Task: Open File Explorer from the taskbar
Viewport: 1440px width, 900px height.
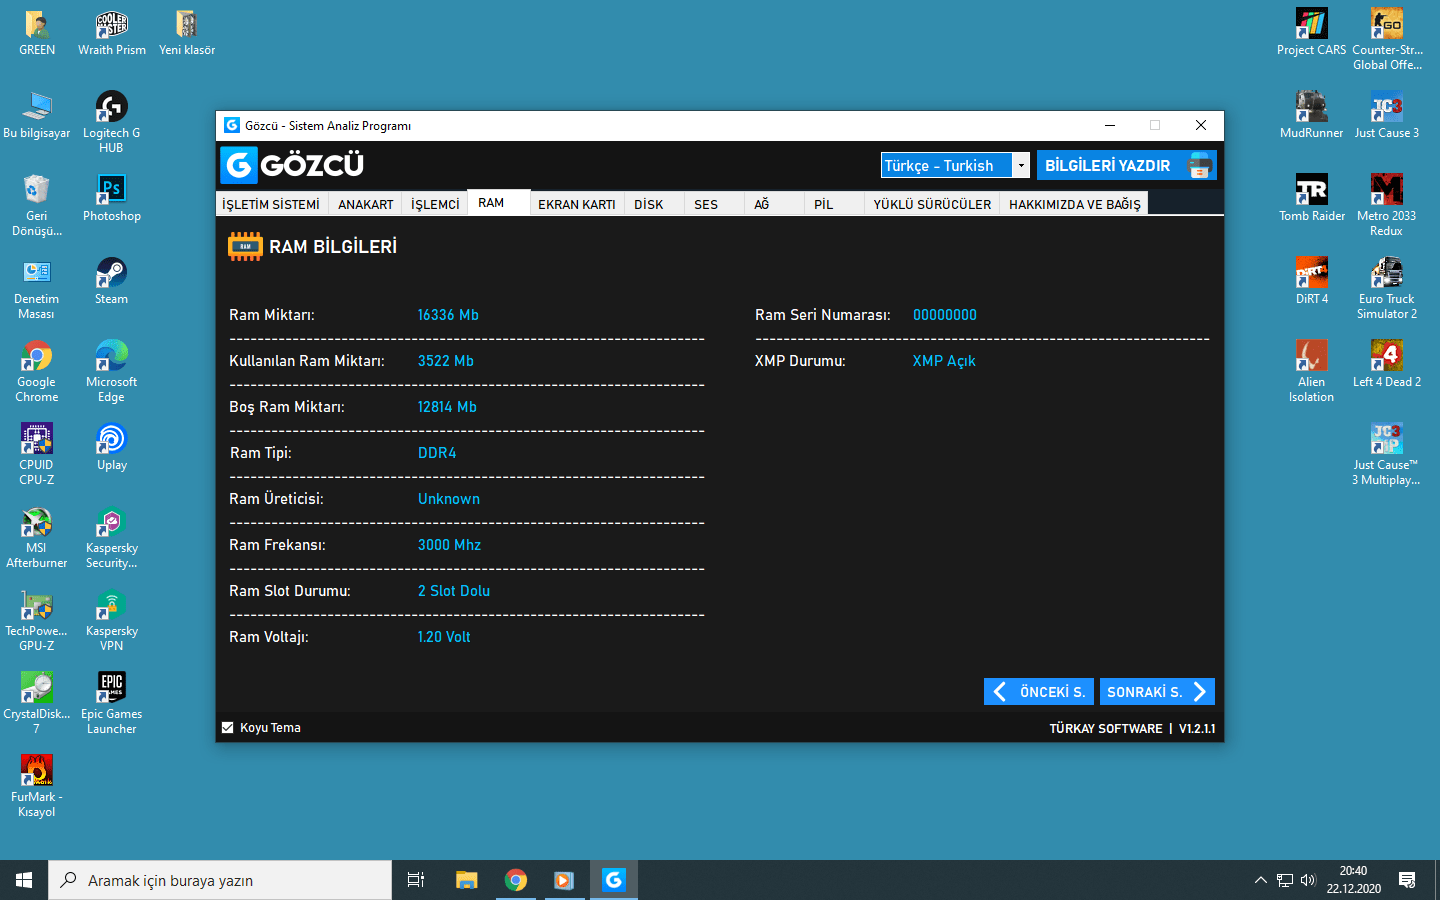Action: click(467, 880)
